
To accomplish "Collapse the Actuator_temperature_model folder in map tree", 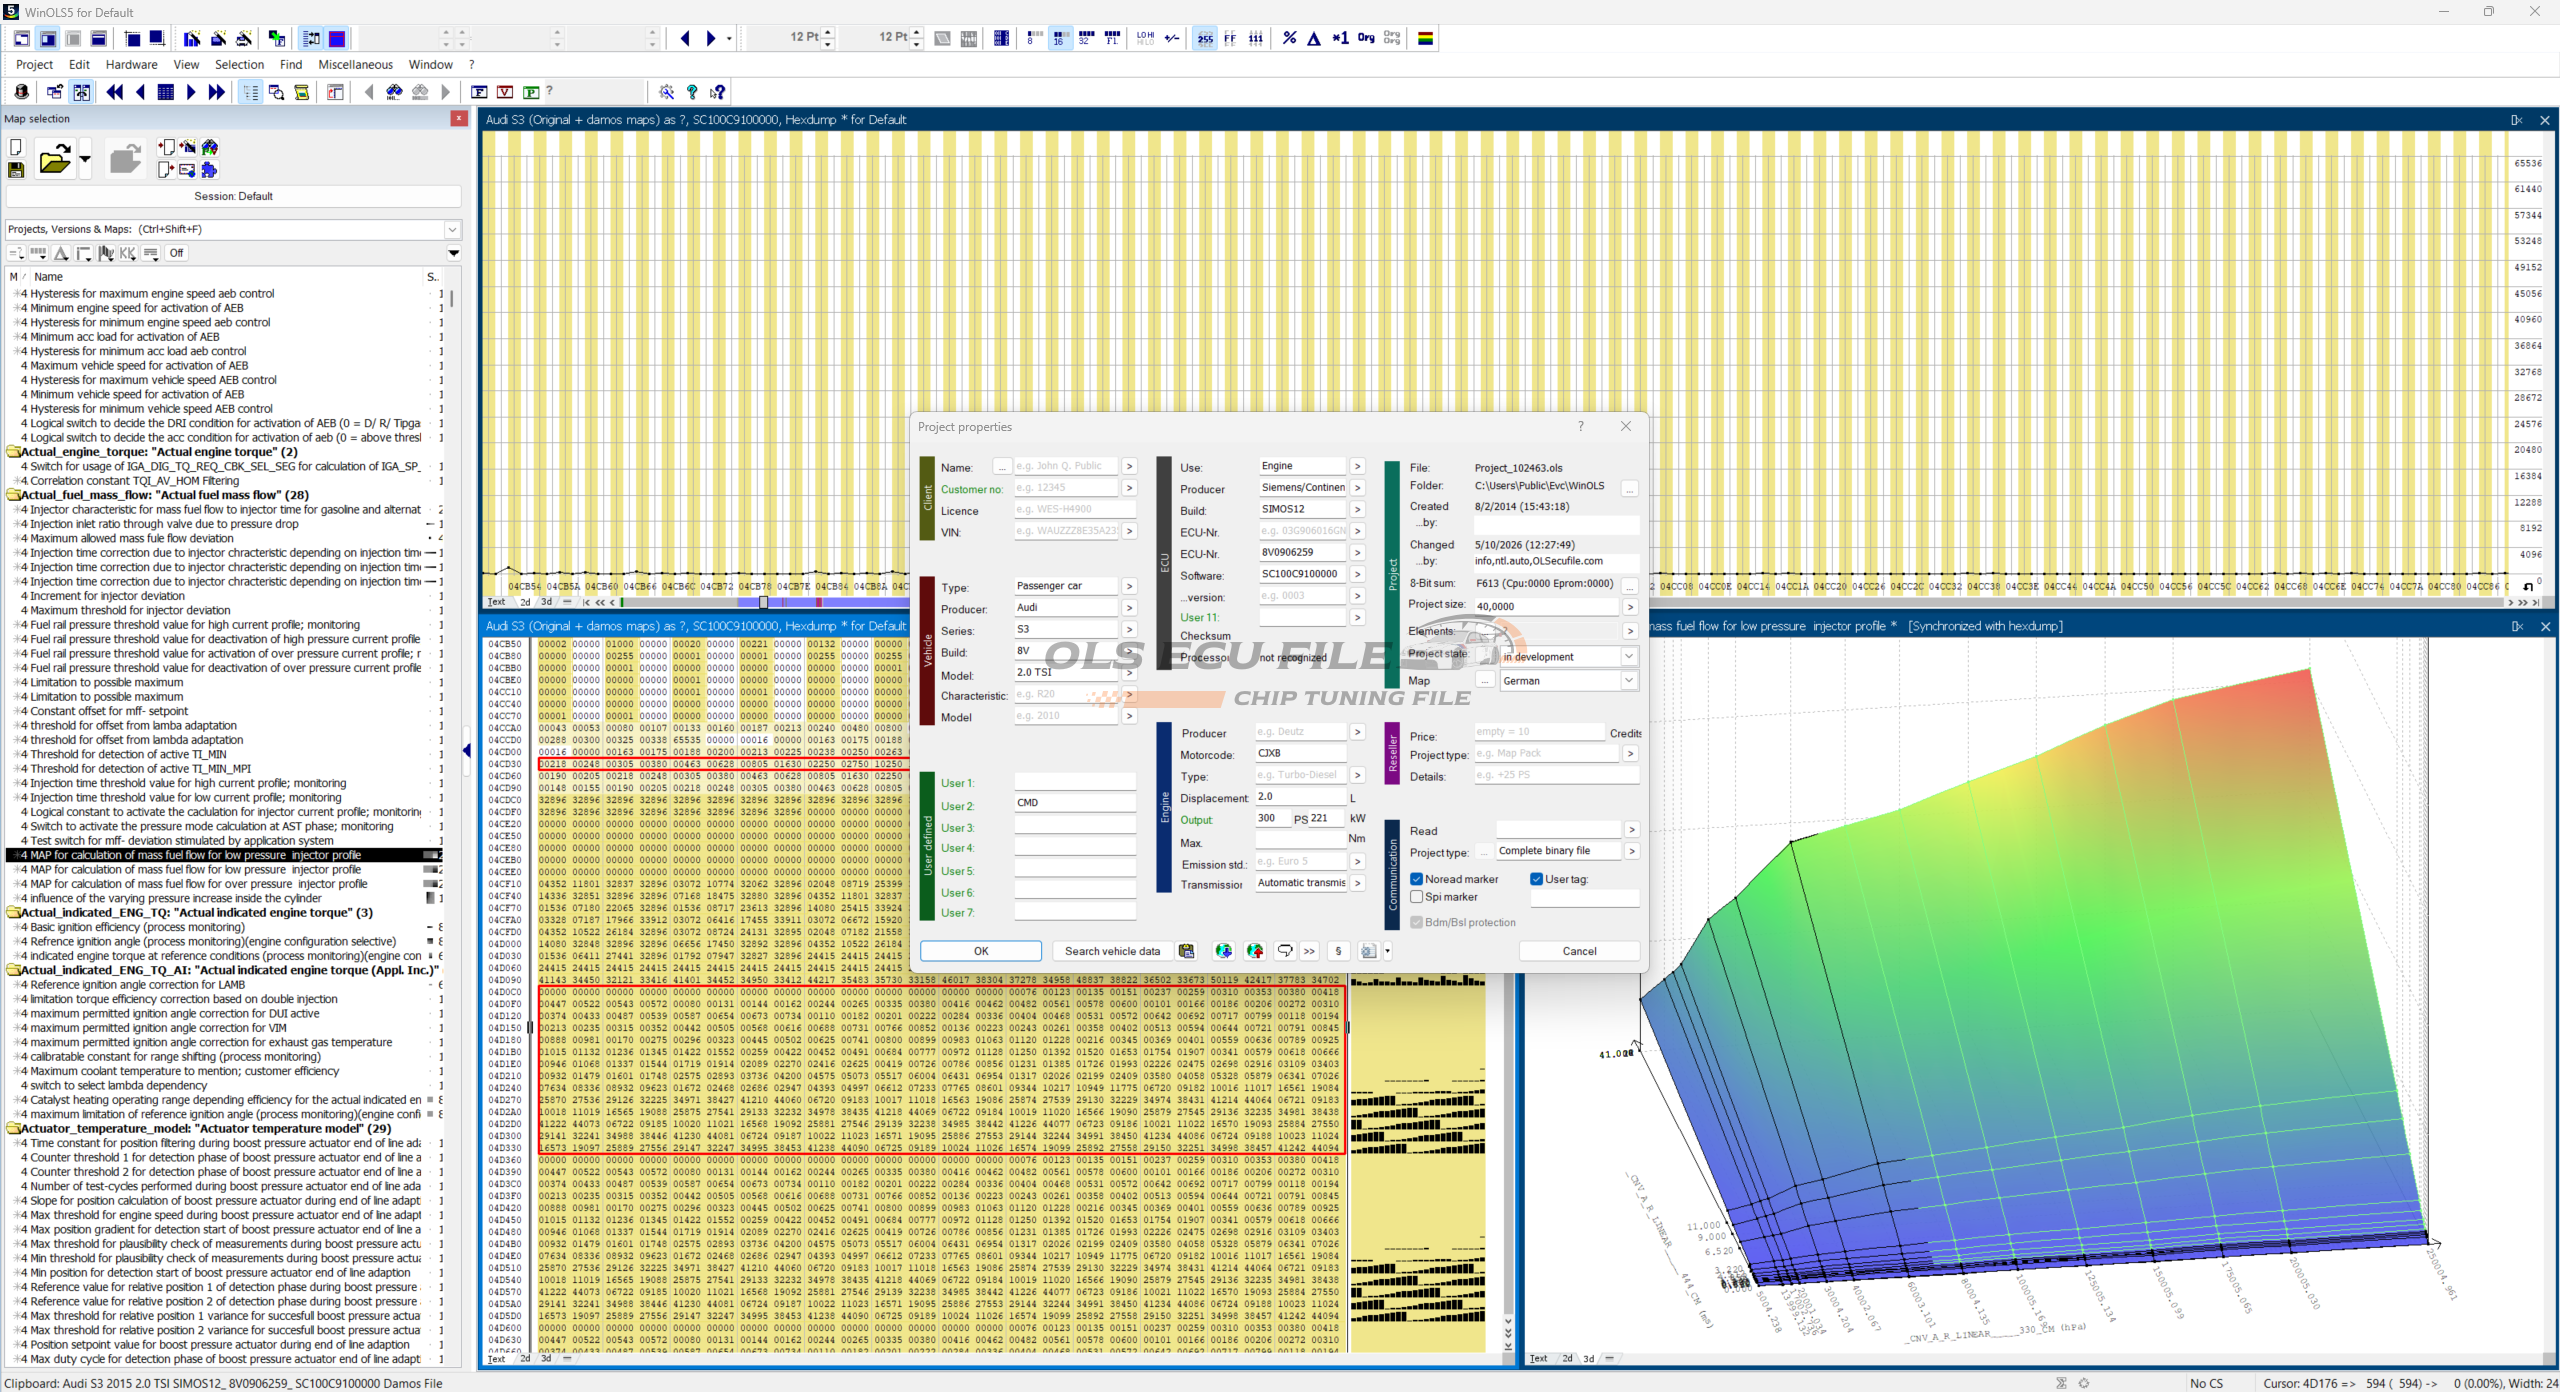I will pos(14,1129).
